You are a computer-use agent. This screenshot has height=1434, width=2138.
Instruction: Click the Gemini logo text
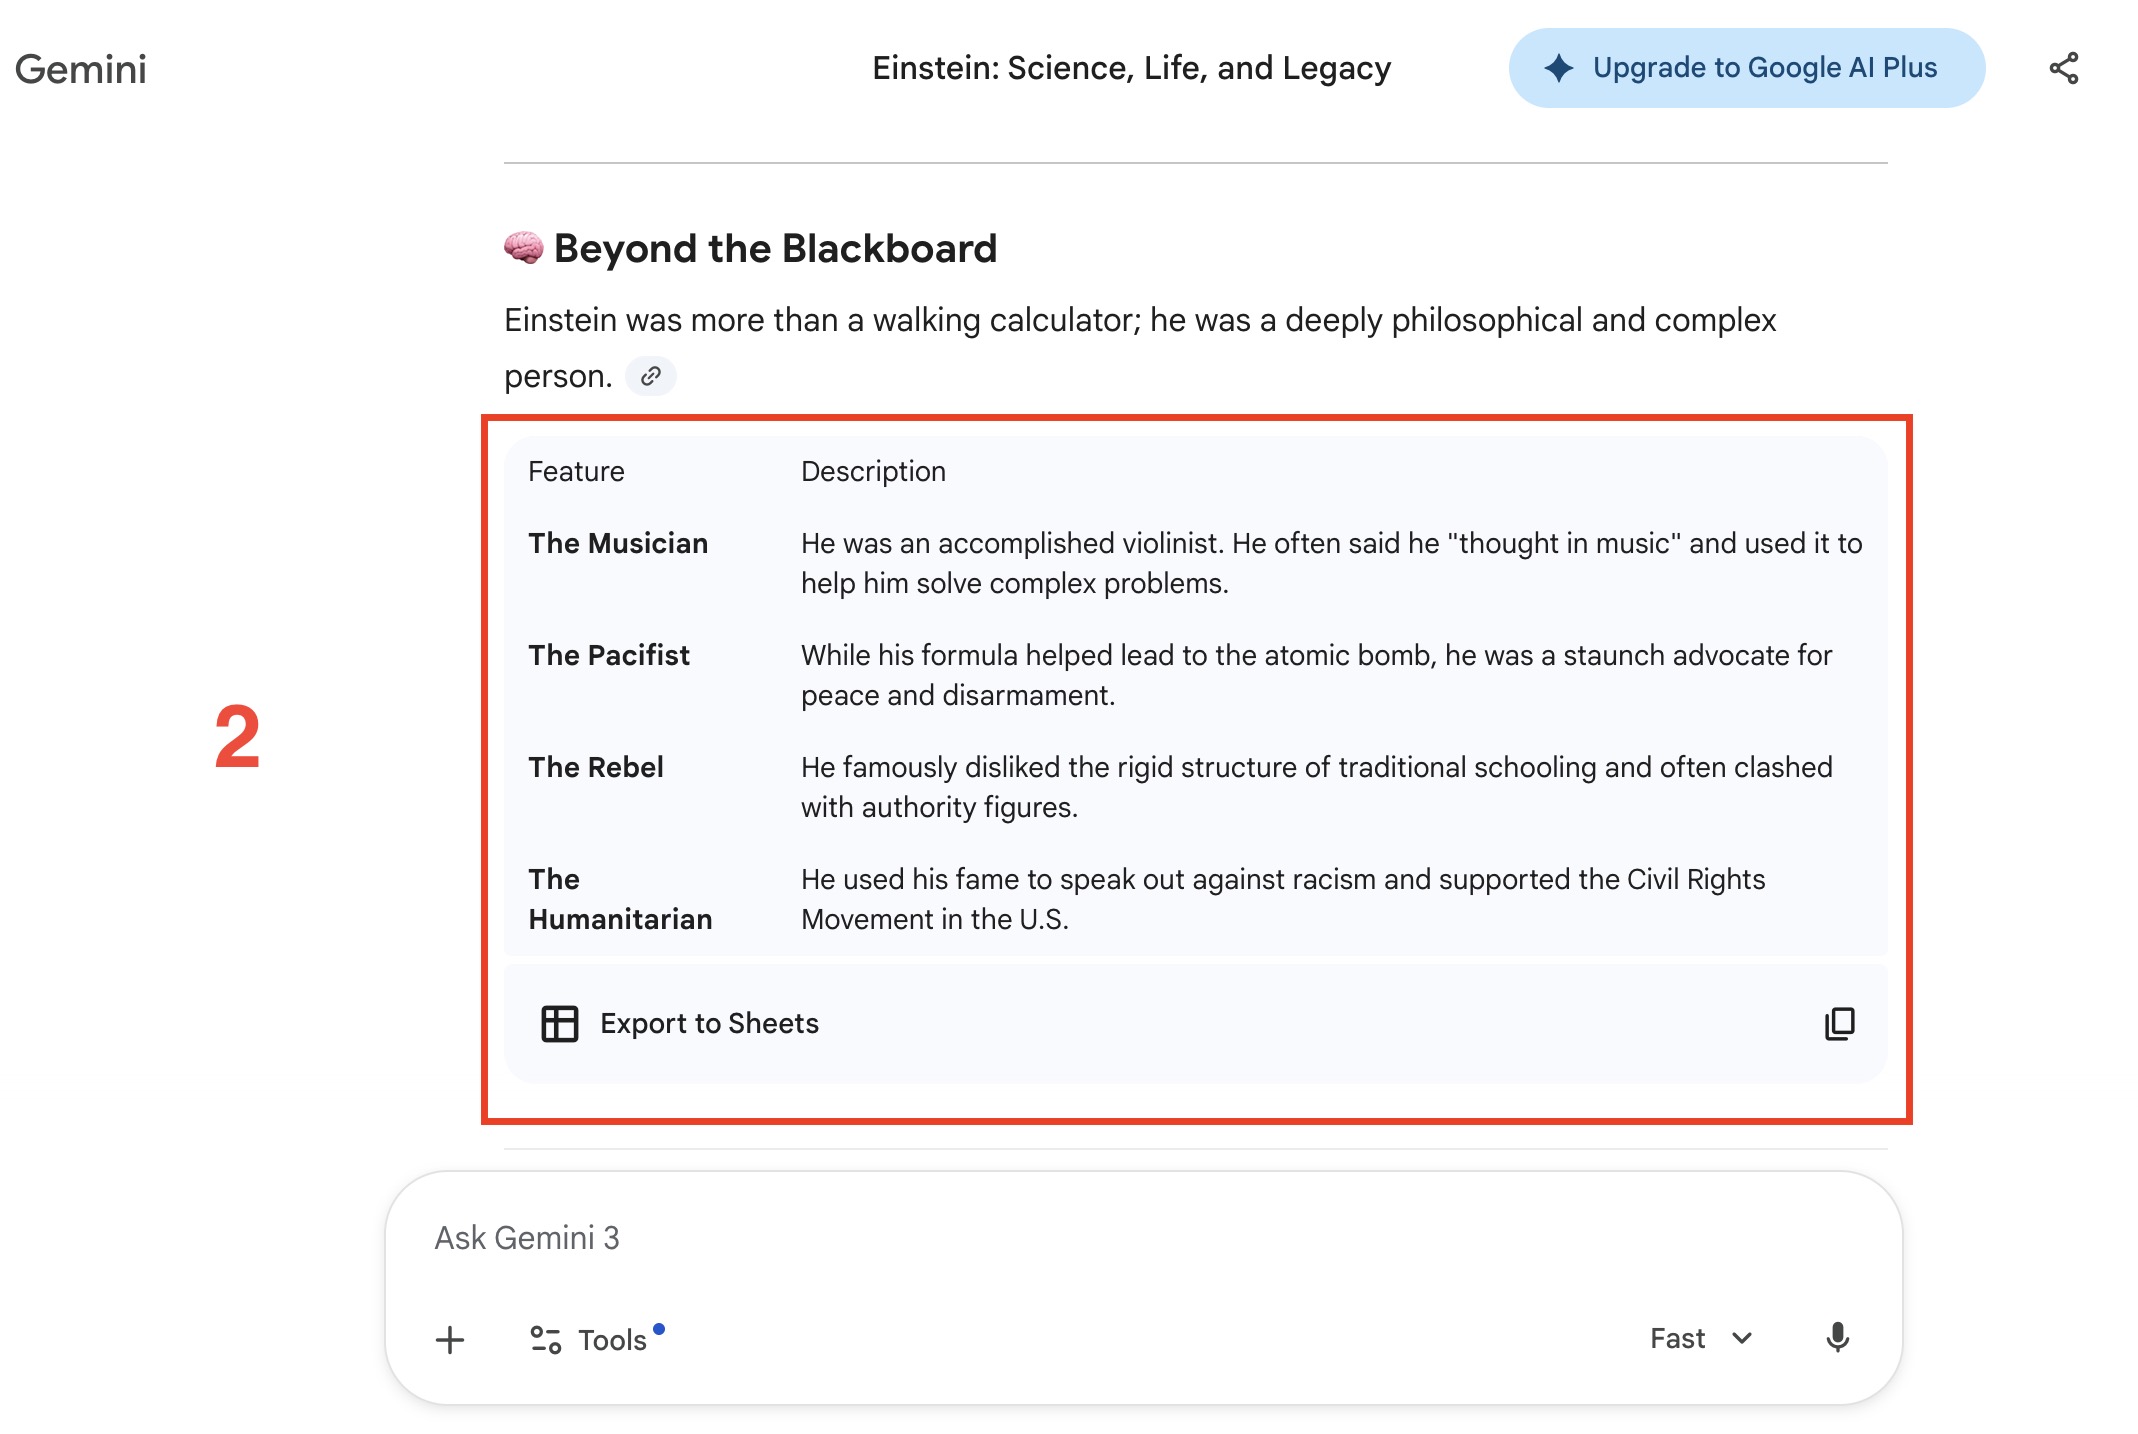coord(81,69)
